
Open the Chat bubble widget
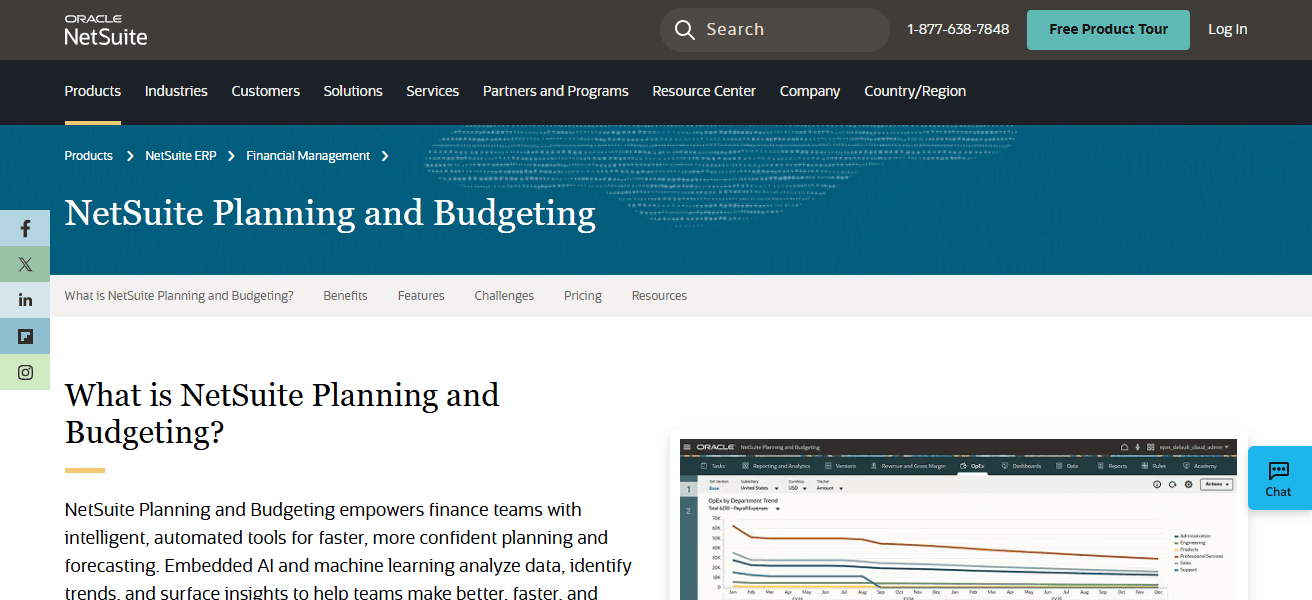pos(1279,478)
